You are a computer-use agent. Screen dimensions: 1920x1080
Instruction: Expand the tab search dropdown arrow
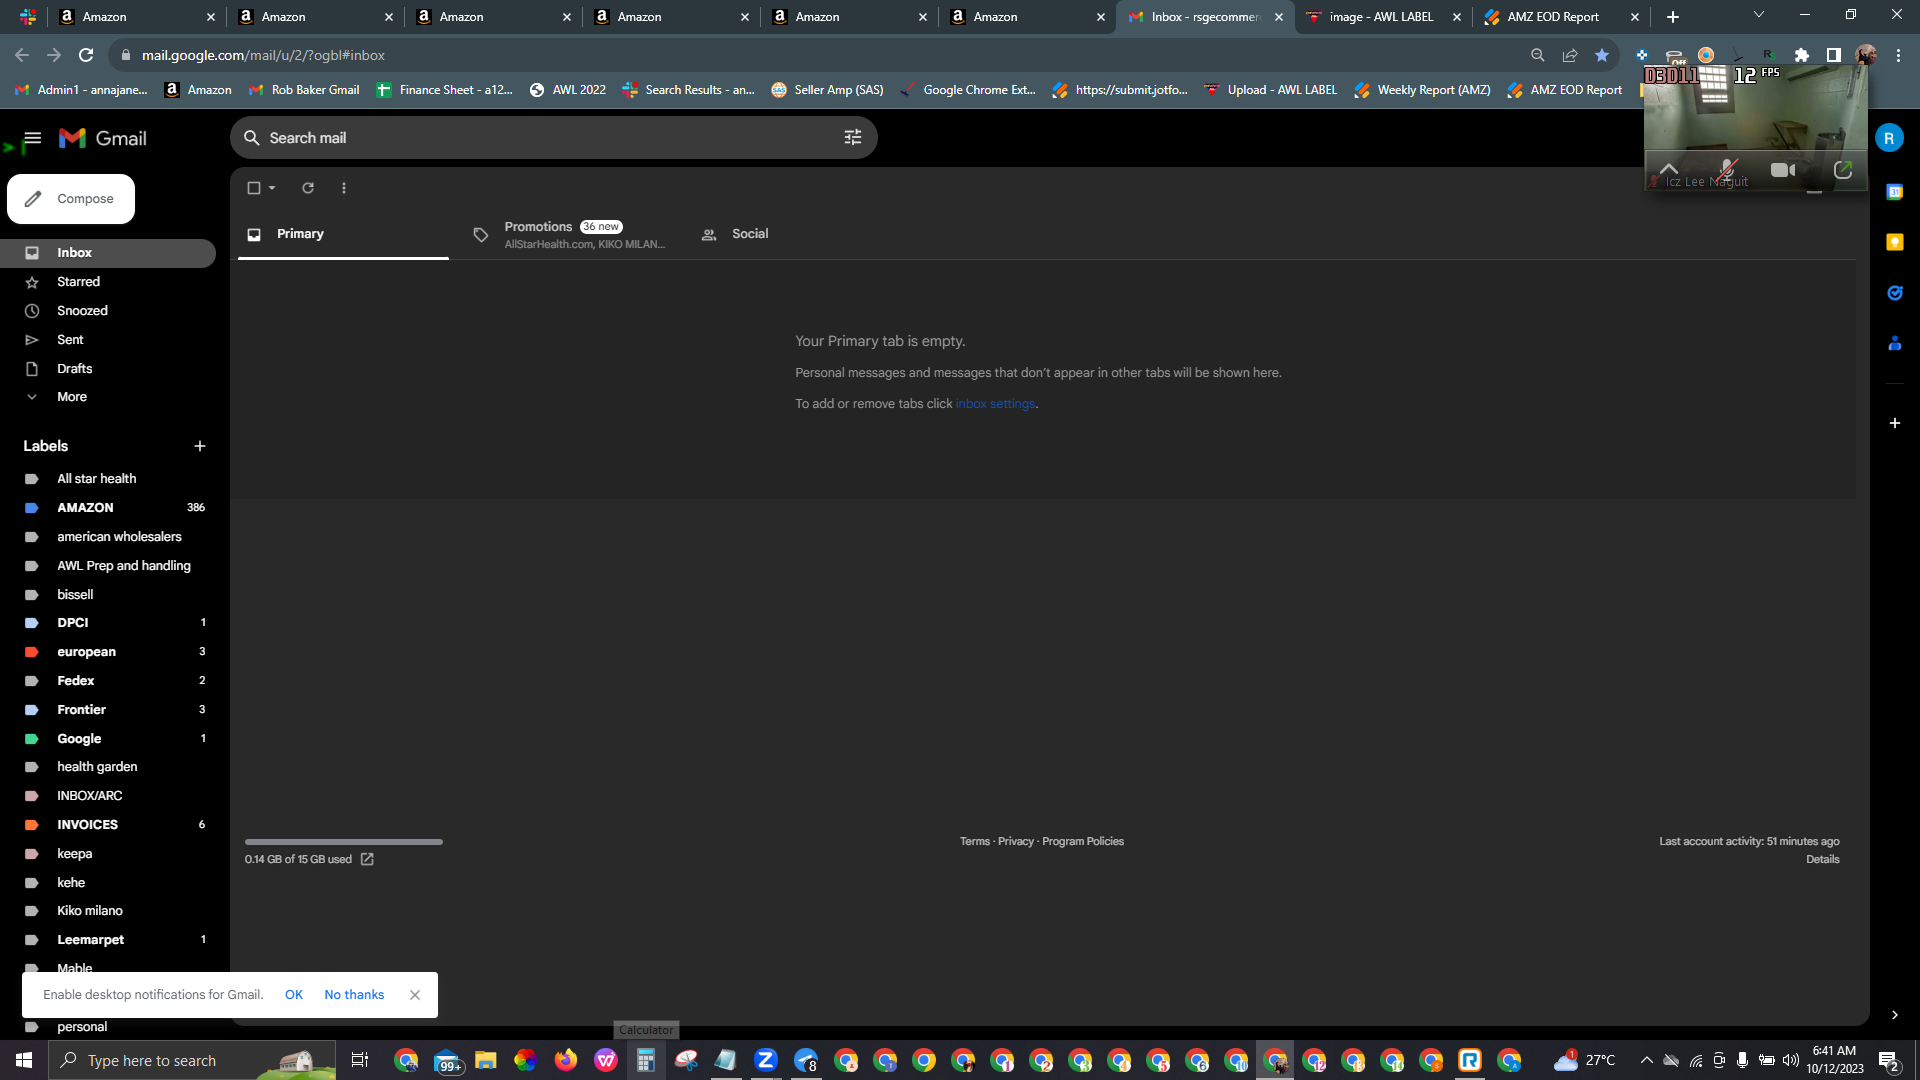pyautogui.click(x=1759, y=15)
